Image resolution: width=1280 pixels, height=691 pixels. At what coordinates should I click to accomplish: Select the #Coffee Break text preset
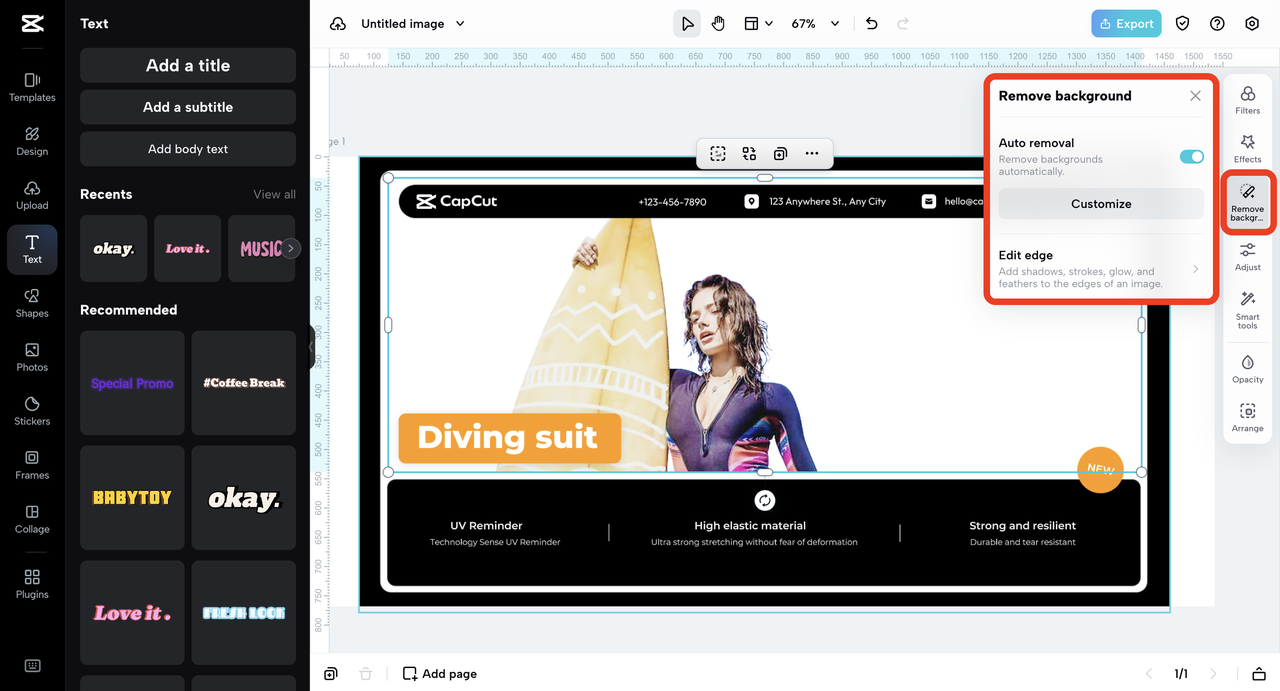244,383
